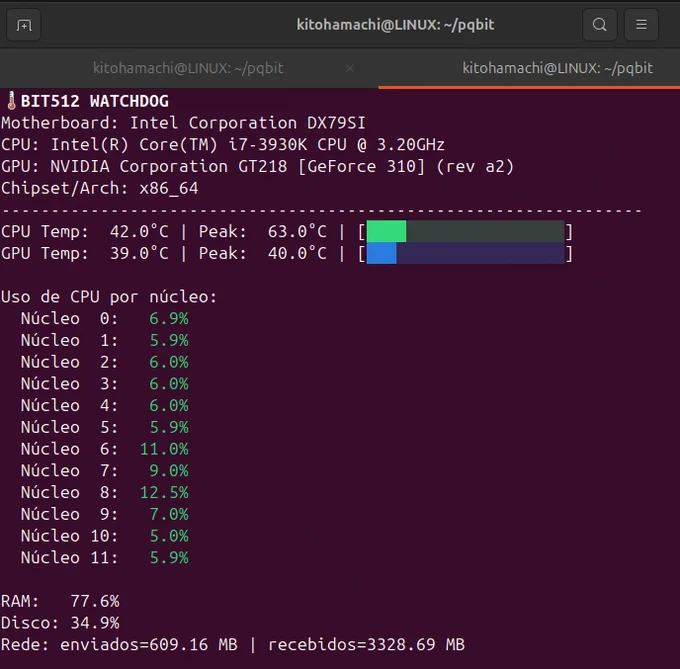The height and width of the screenshot is (669, 680).
Task: Click the Chipset/Arch: x86_64 line
Action: pos(100,188)
